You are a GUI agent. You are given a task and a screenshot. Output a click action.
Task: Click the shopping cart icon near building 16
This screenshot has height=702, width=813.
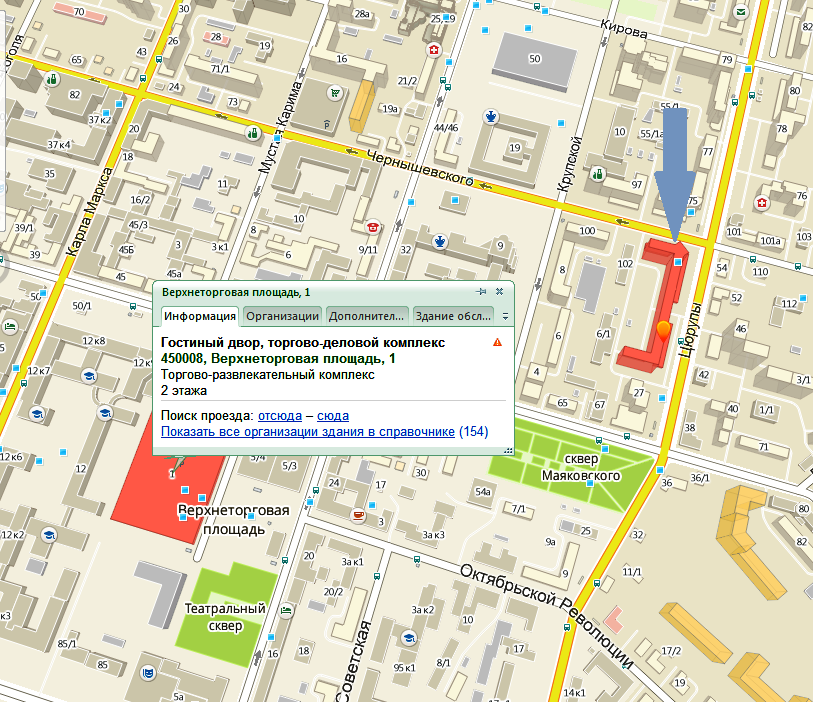click(x=333, y=92)
